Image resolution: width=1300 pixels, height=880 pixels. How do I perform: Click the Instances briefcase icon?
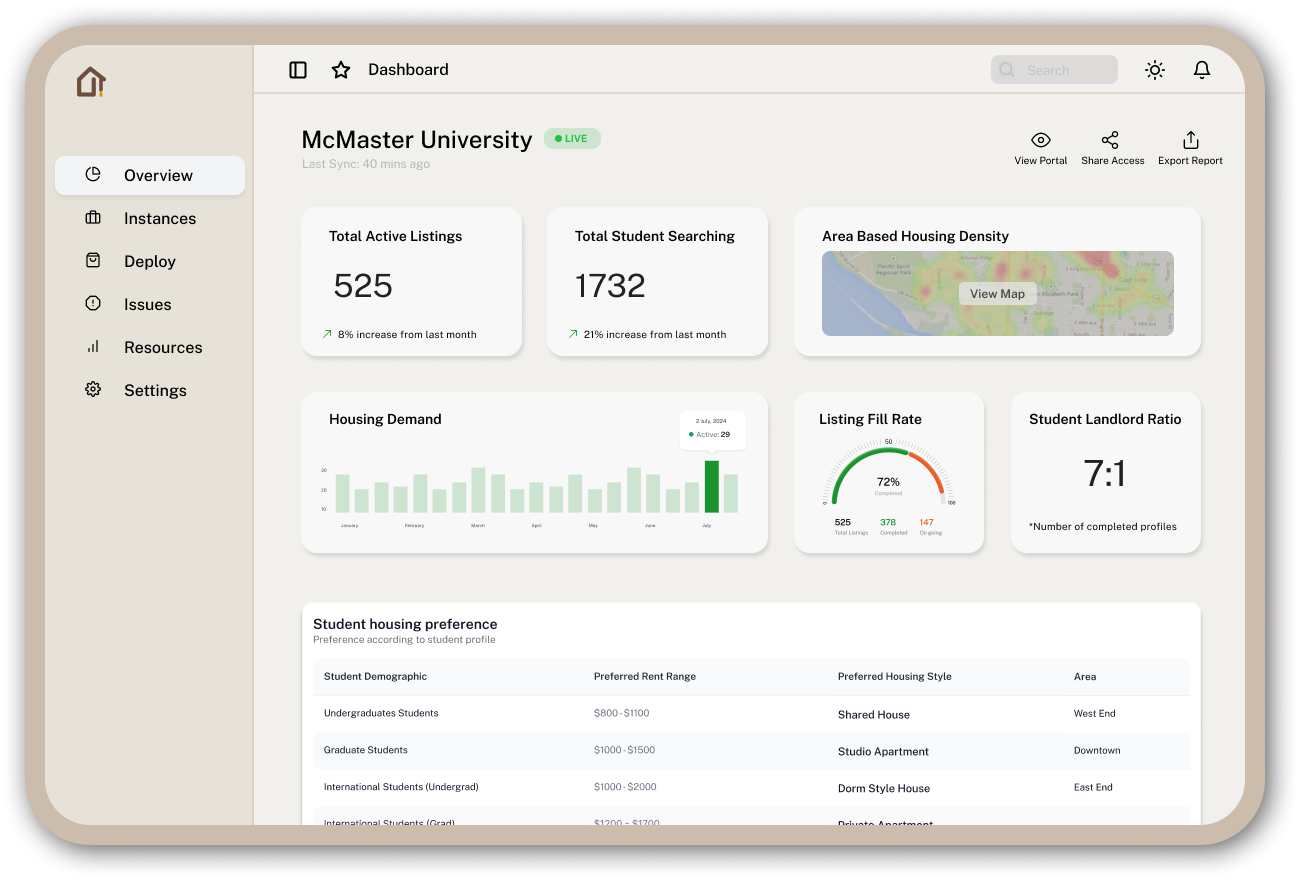(93, 218)
